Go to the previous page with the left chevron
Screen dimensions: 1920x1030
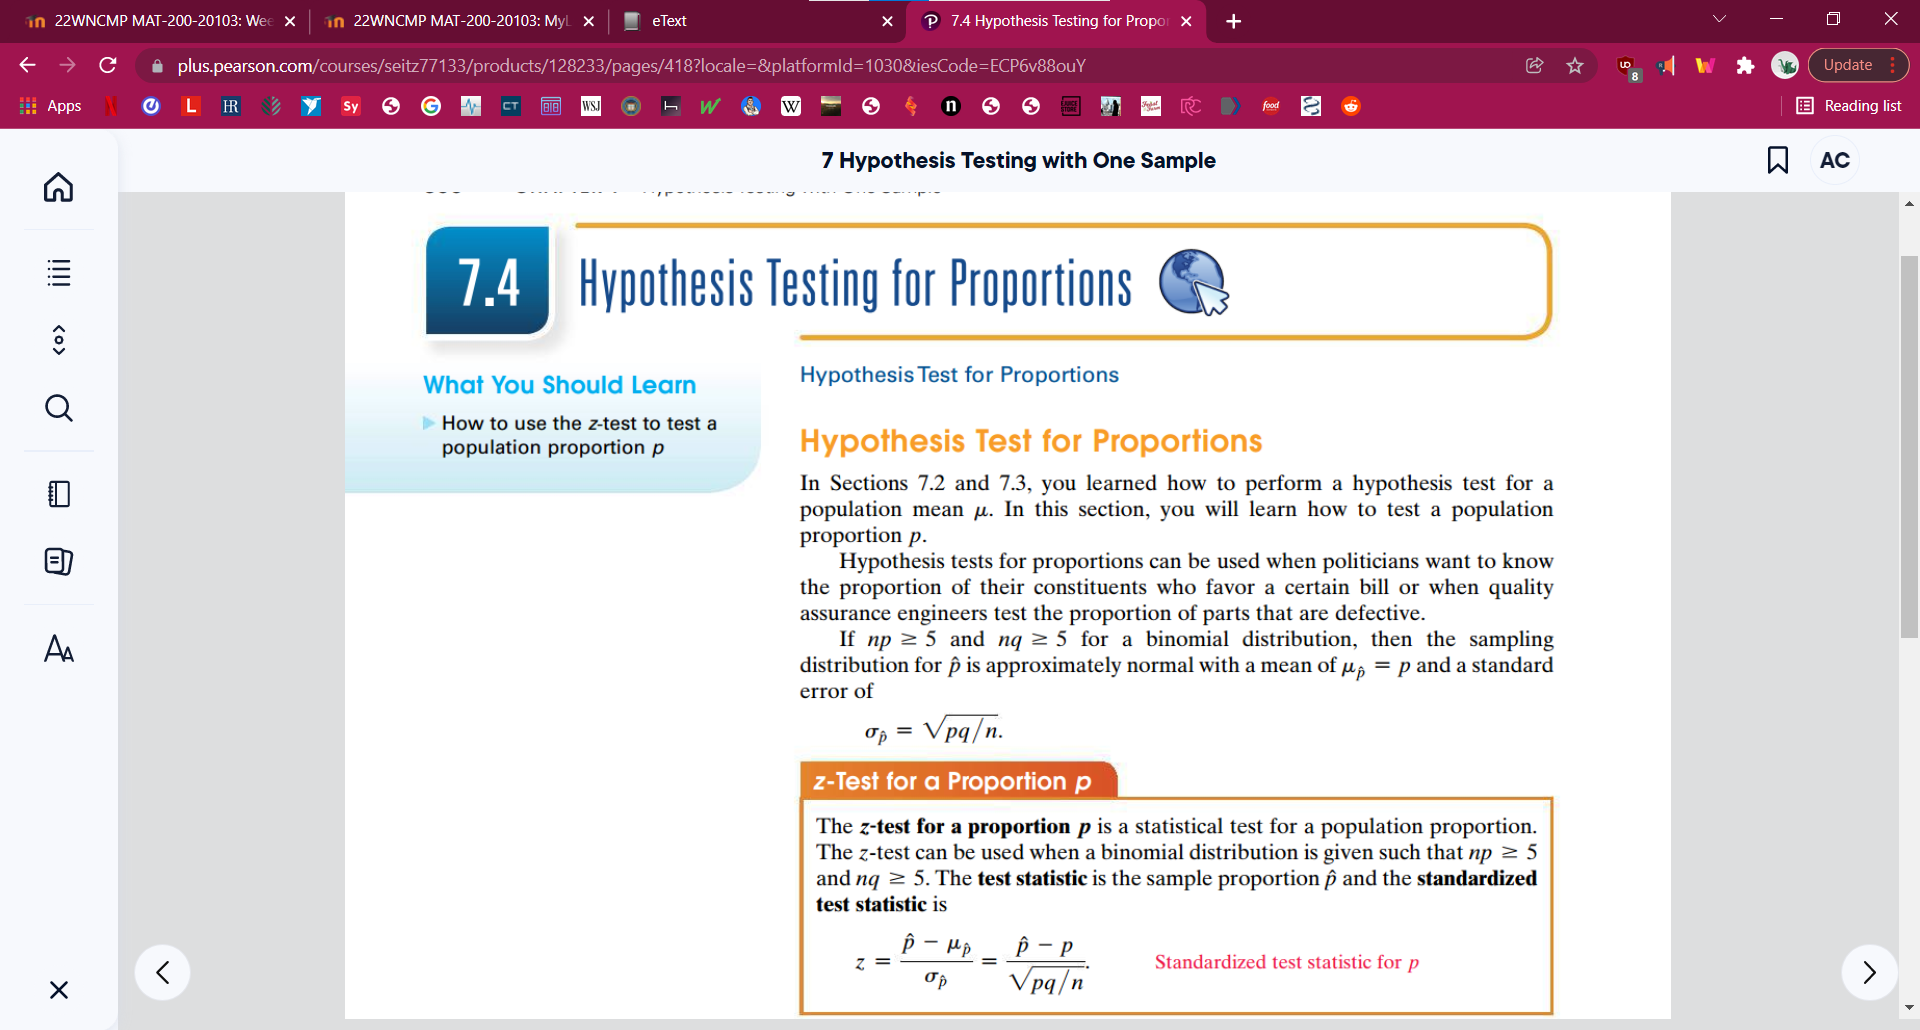(x=162, y=972)
